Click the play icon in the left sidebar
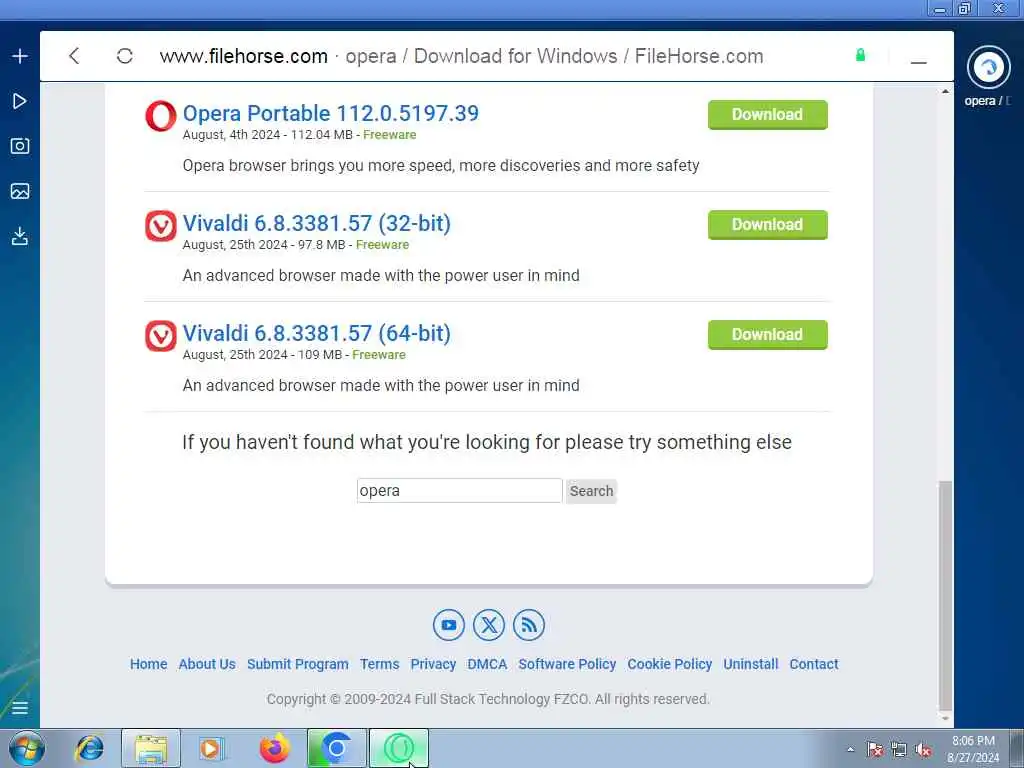 (20, 101)
